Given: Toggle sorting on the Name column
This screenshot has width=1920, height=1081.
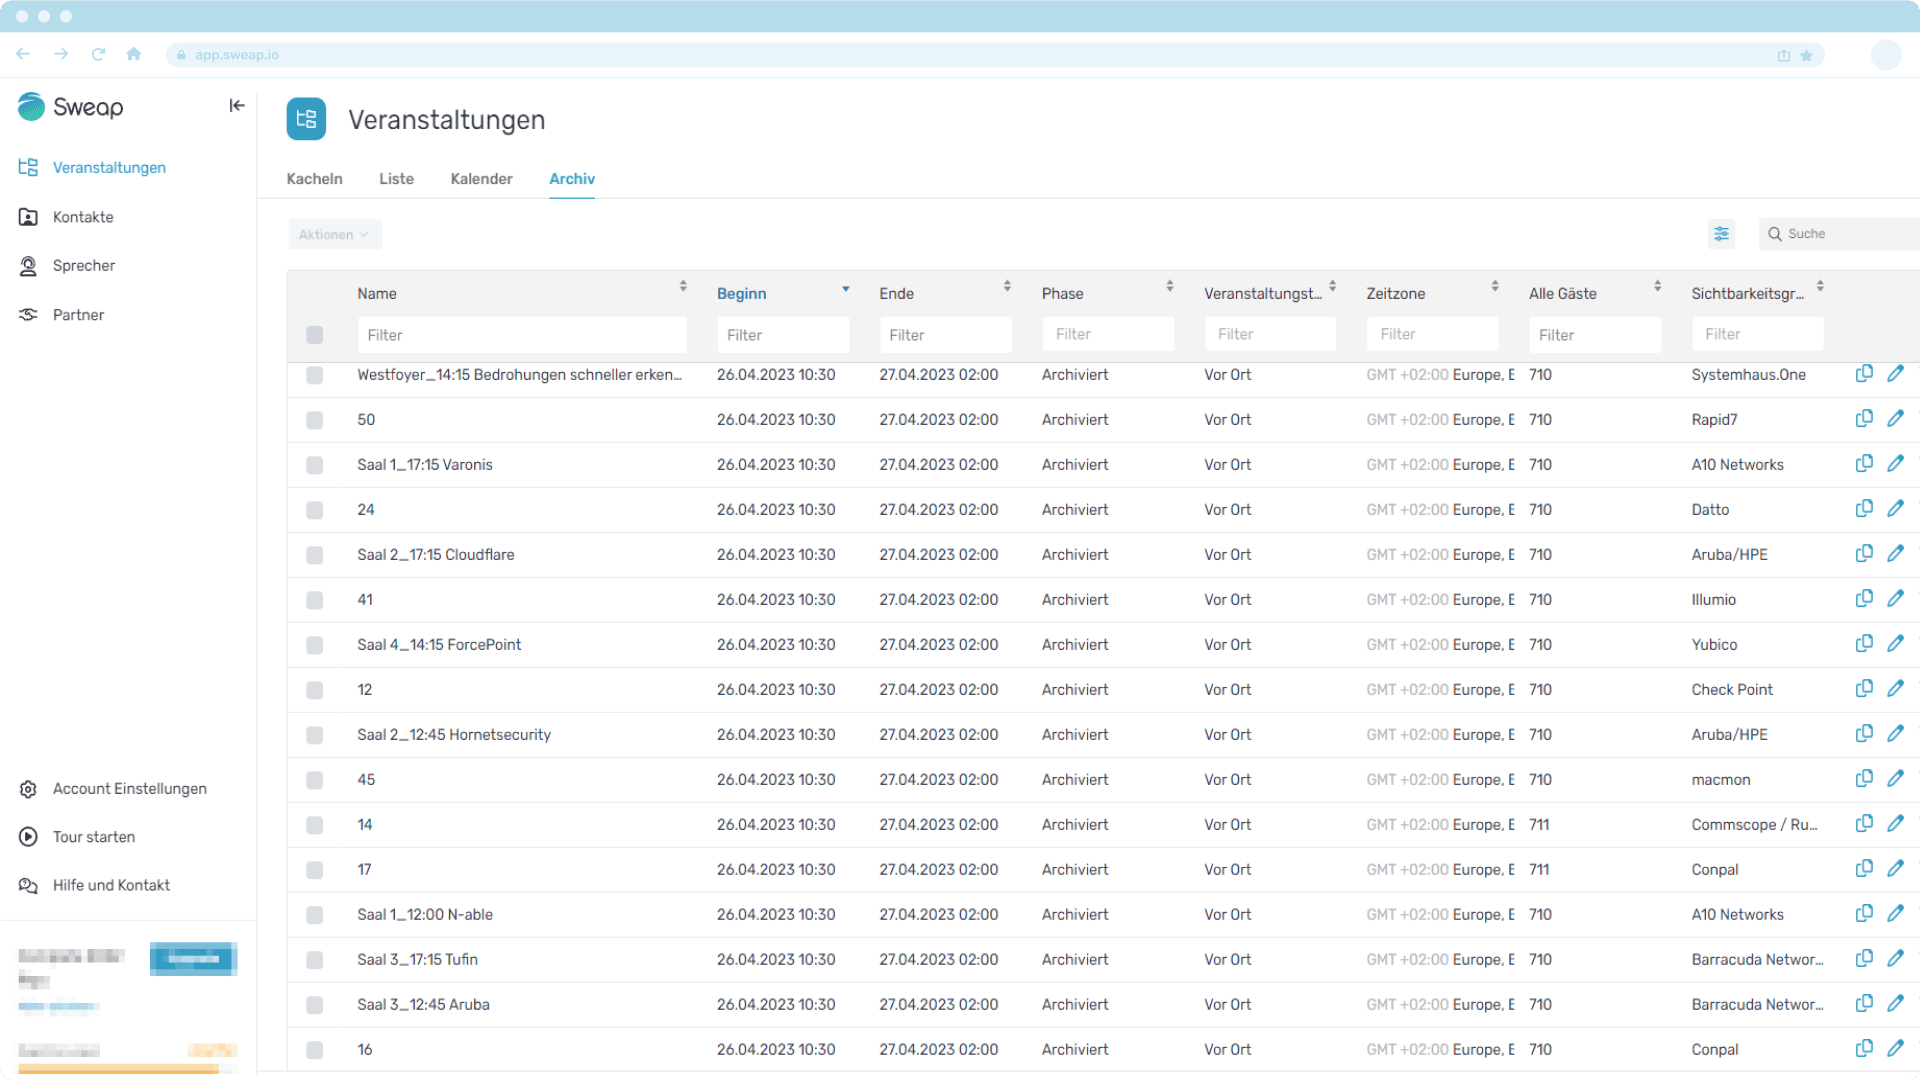Looking at the screenshot, I should [x=683, y=287].
